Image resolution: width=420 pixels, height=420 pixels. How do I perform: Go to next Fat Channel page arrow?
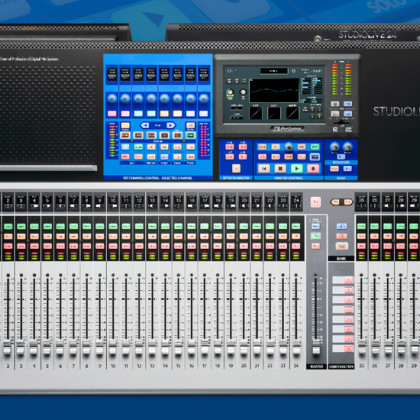click(x=170, y=125)
